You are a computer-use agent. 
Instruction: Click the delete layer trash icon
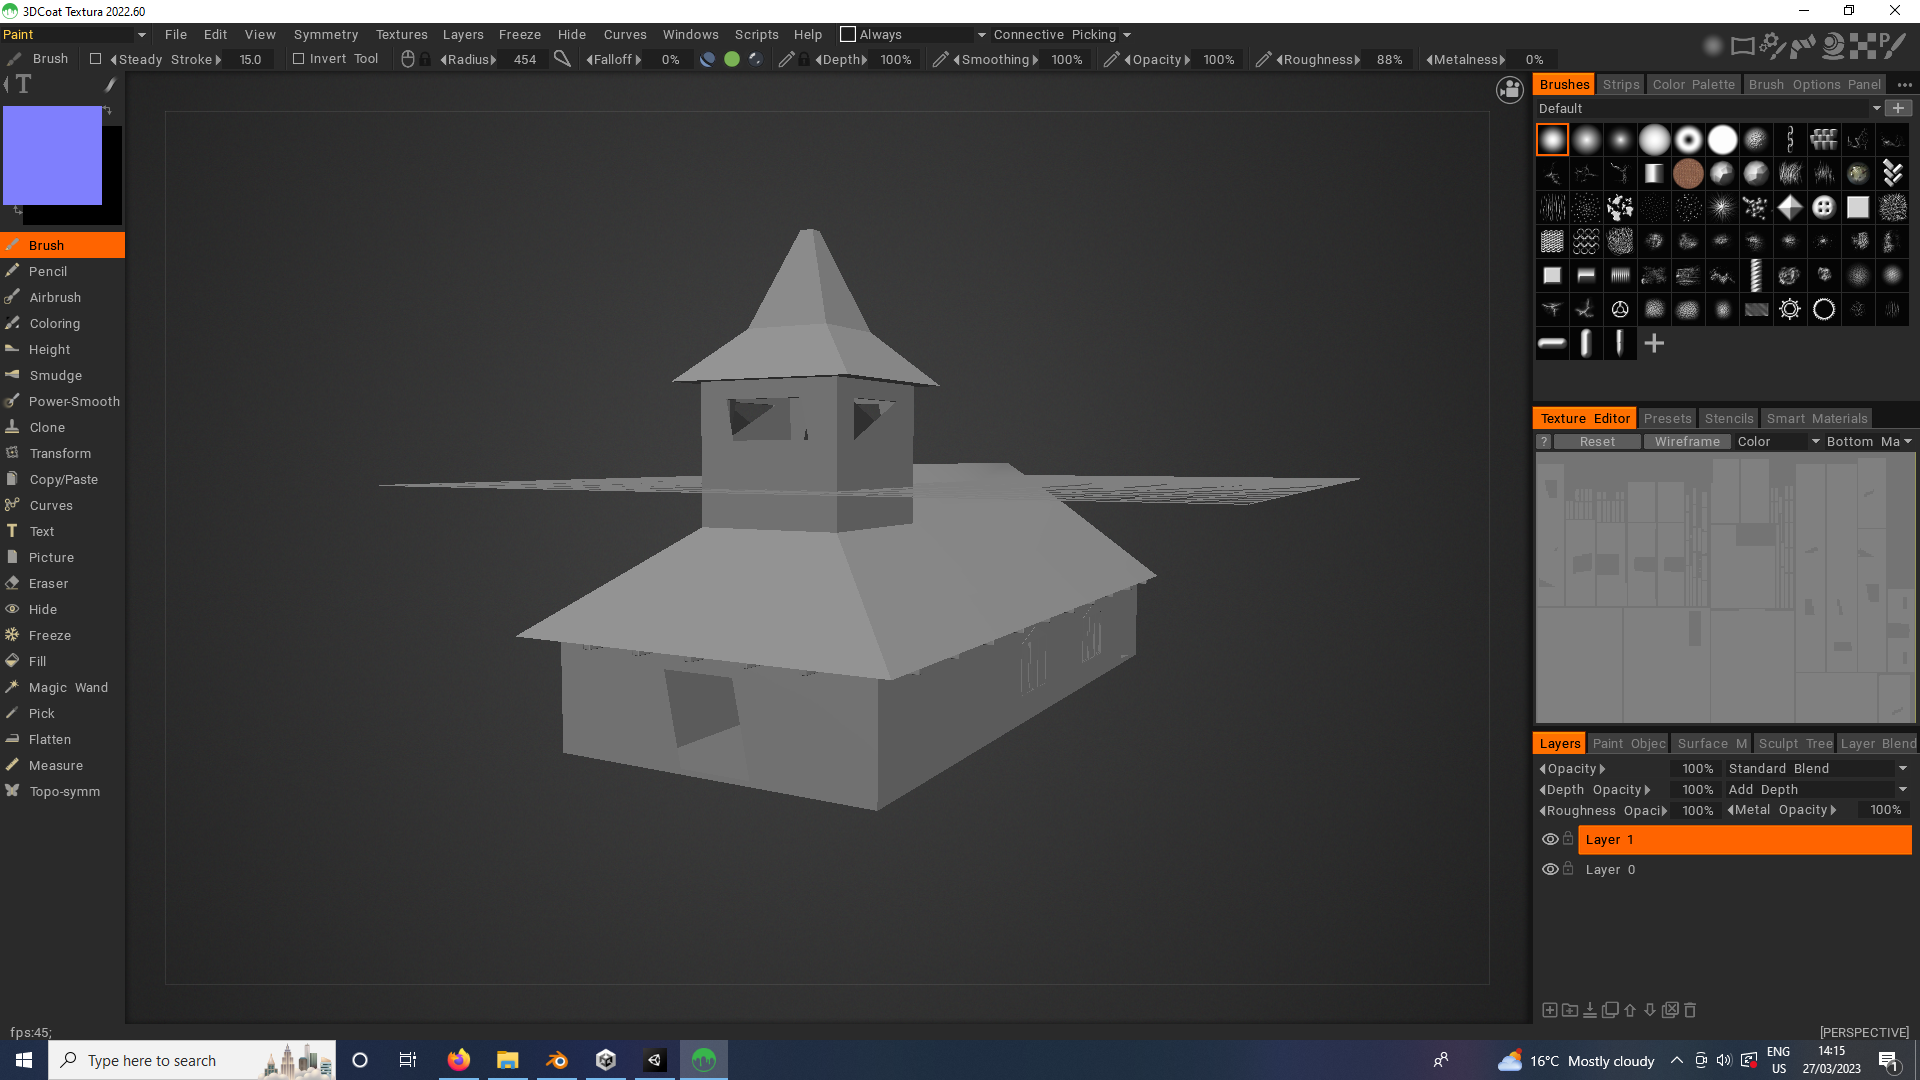(x=1690, y=1010)
